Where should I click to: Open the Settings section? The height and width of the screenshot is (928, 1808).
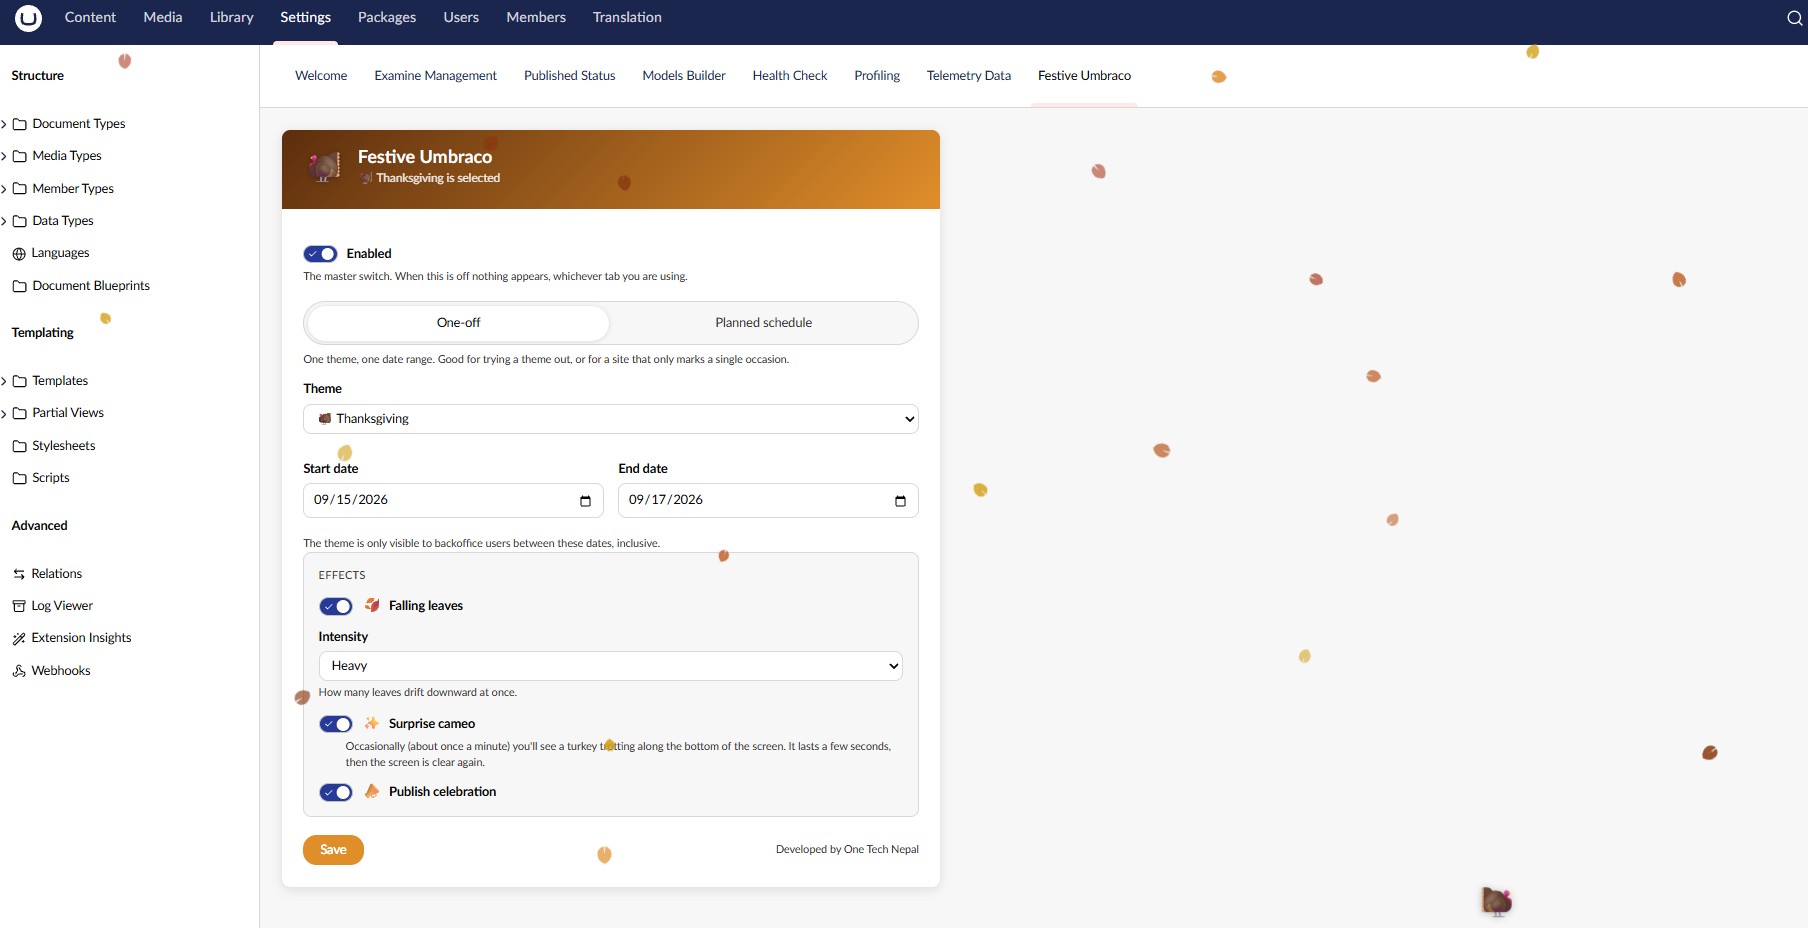pyautogui.click(x=305, y=18)
